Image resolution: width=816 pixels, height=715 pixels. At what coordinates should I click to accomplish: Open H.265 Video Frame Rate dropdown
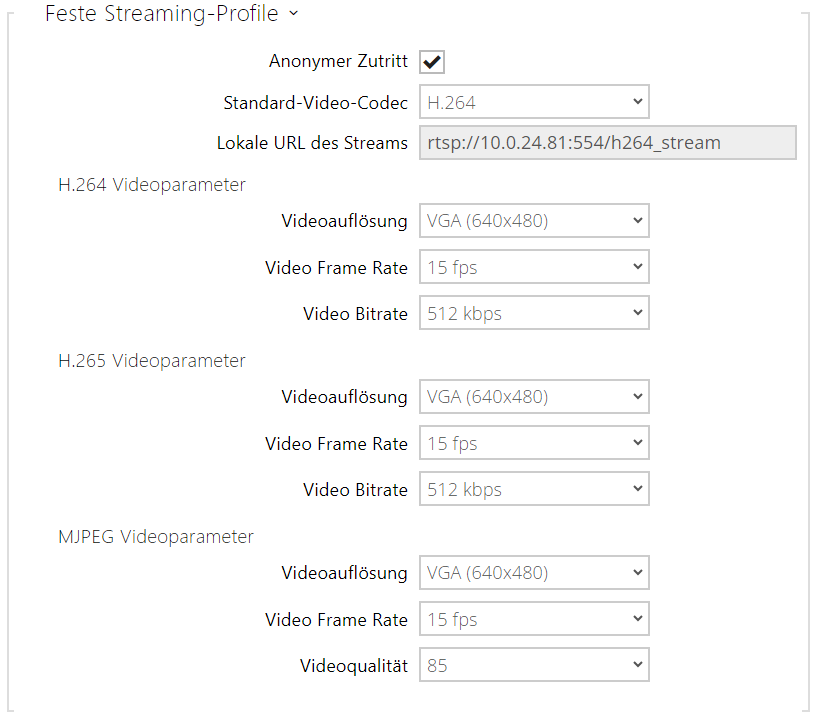pyautogui.click(x=534, y=443)
